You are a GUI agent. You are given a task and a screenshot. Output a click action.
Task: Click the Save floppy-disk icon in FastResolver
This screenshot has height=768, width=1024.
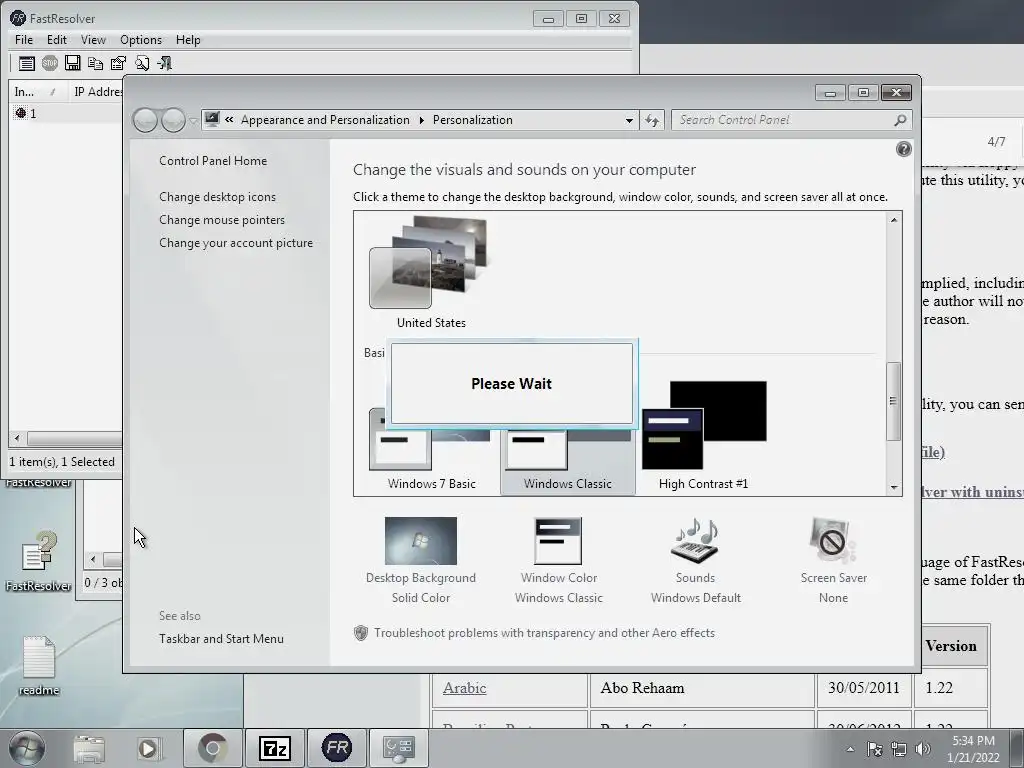[72, 63]
